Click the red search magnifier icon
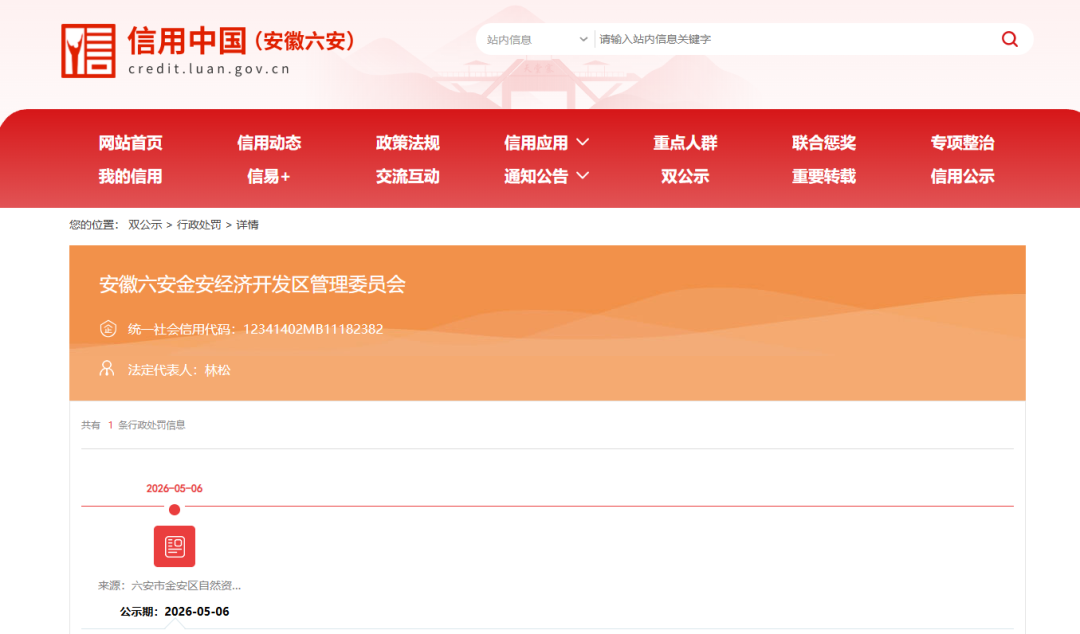The image size is (1080, 634). tap(1009, 39)
